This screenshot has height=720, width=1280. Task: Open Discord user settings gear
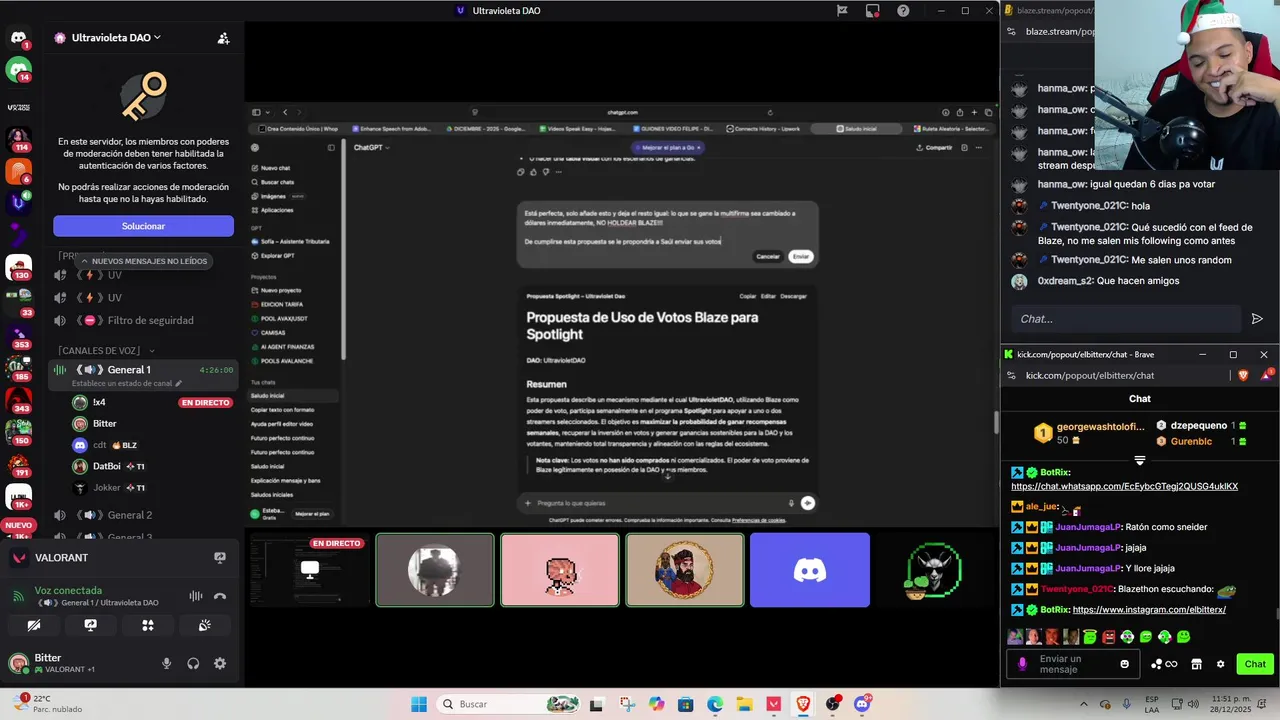point(220,663)
